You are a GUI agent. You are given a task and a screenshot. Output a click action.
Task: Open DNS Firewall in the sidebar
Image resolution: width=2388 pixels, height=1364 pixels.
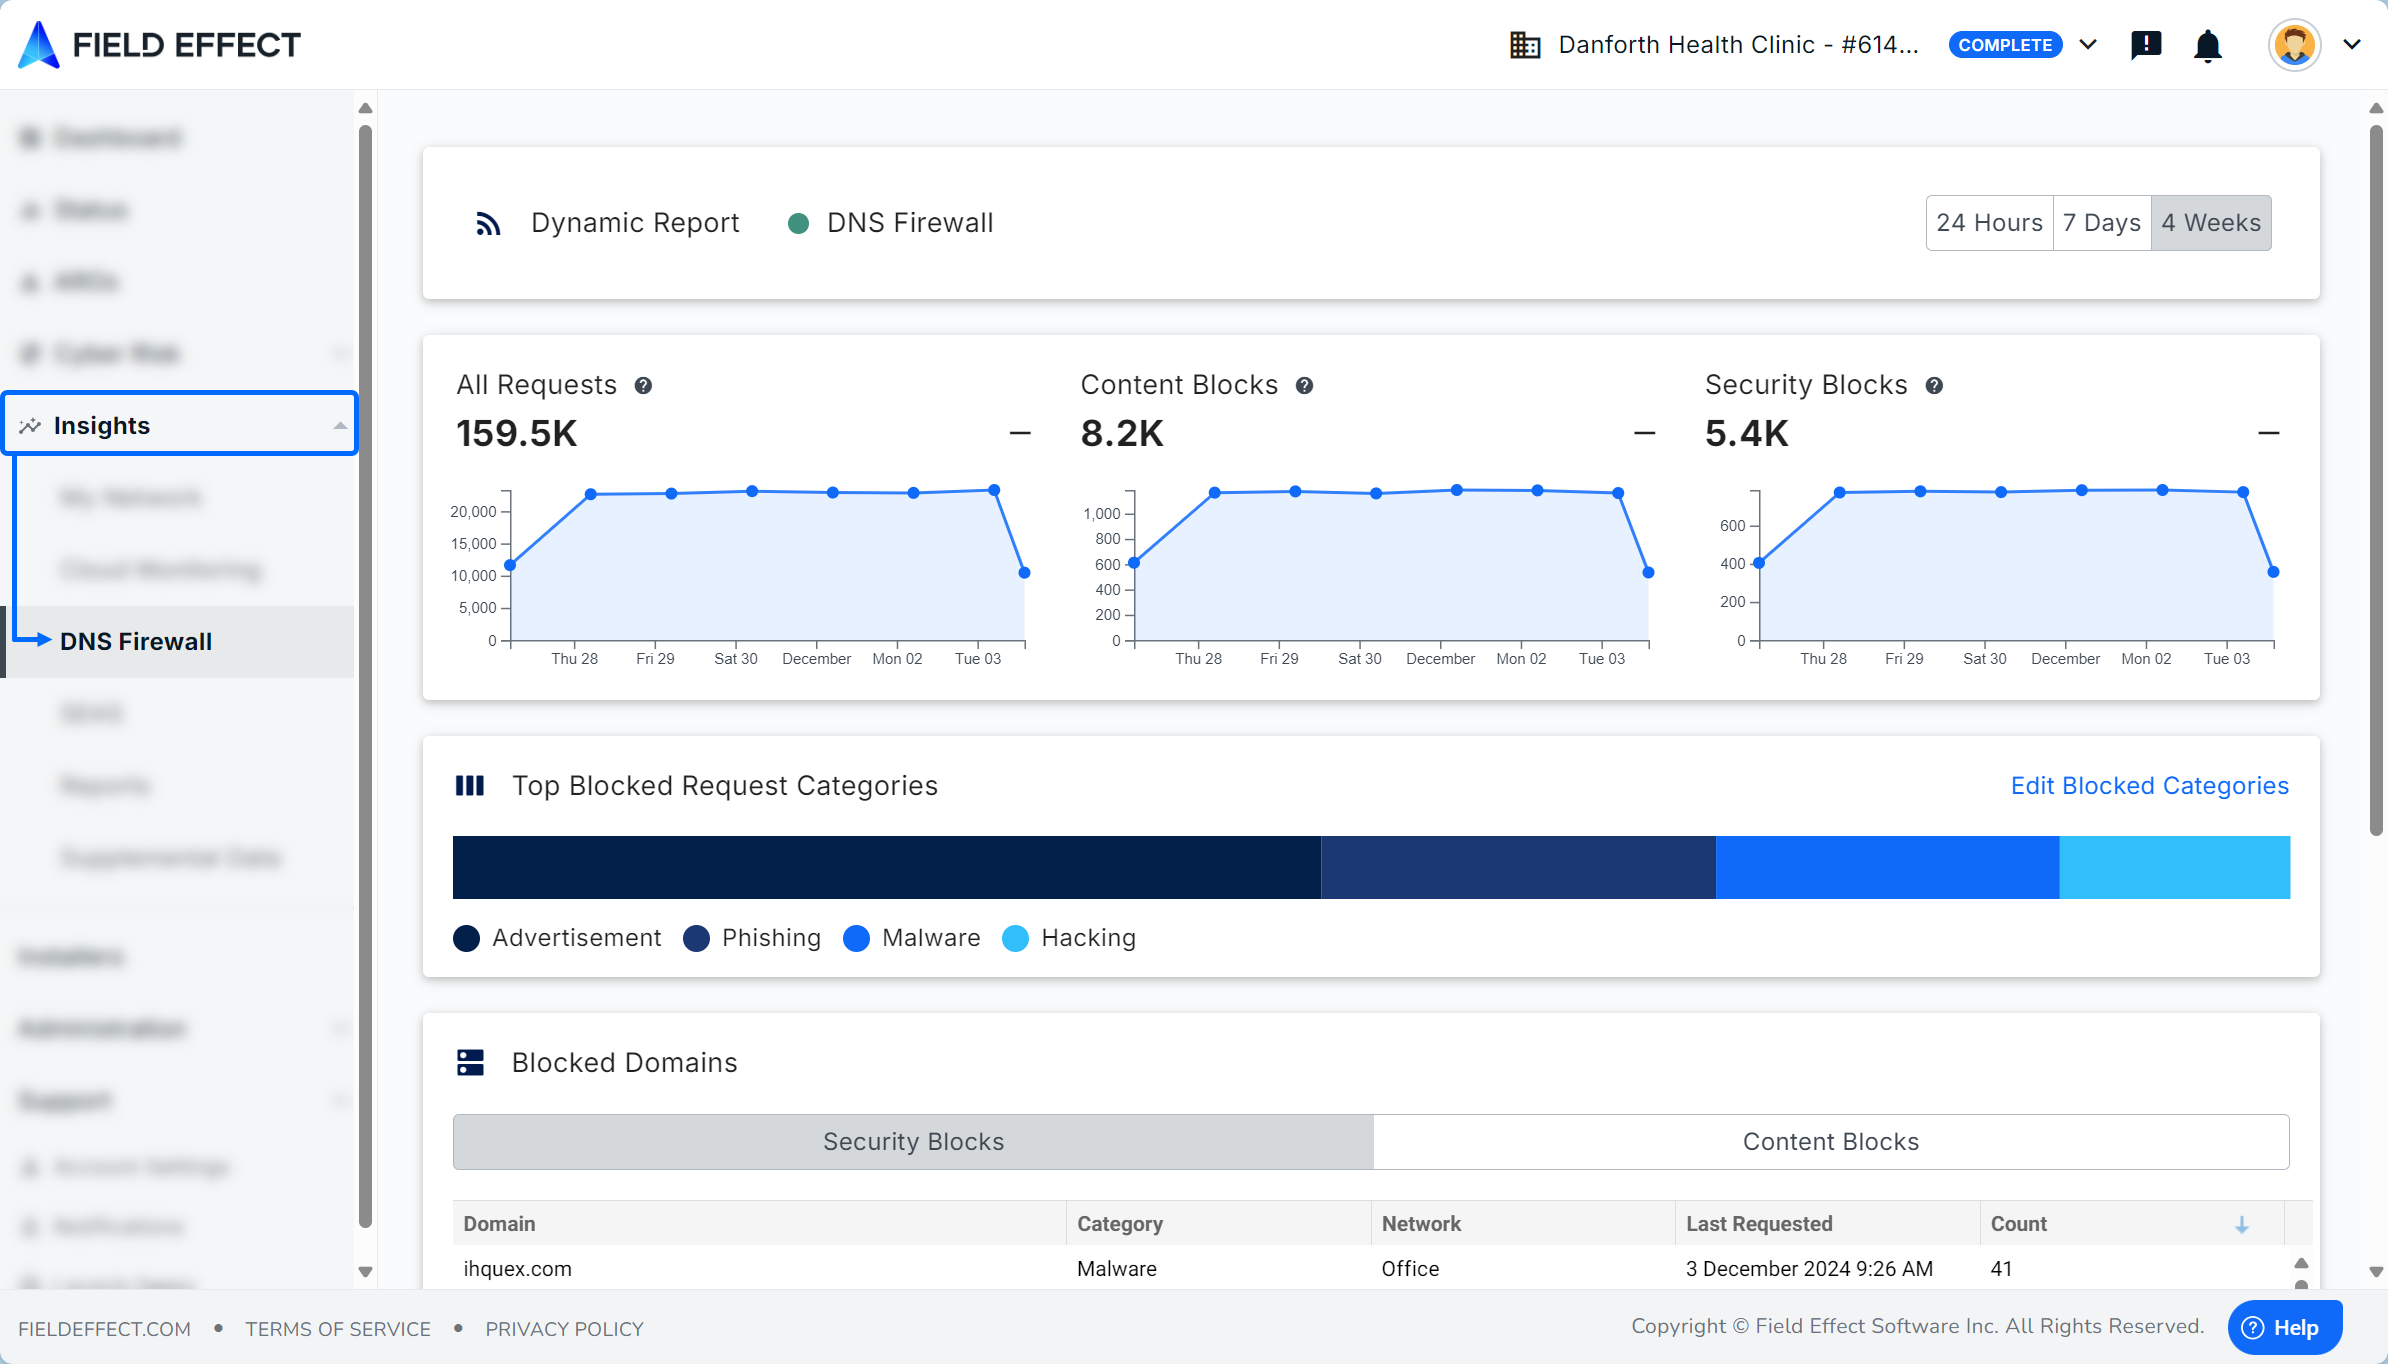[x=136, y=642]
